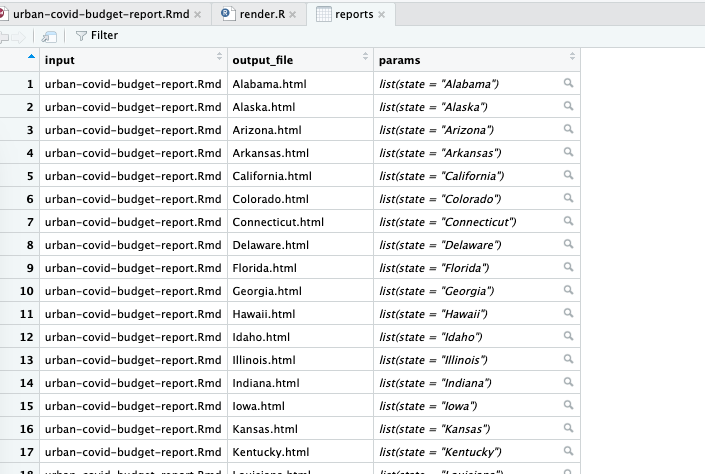Inspect params list for Florida row
The width and height of the screenshot is (705, 474).
(568, 267)
